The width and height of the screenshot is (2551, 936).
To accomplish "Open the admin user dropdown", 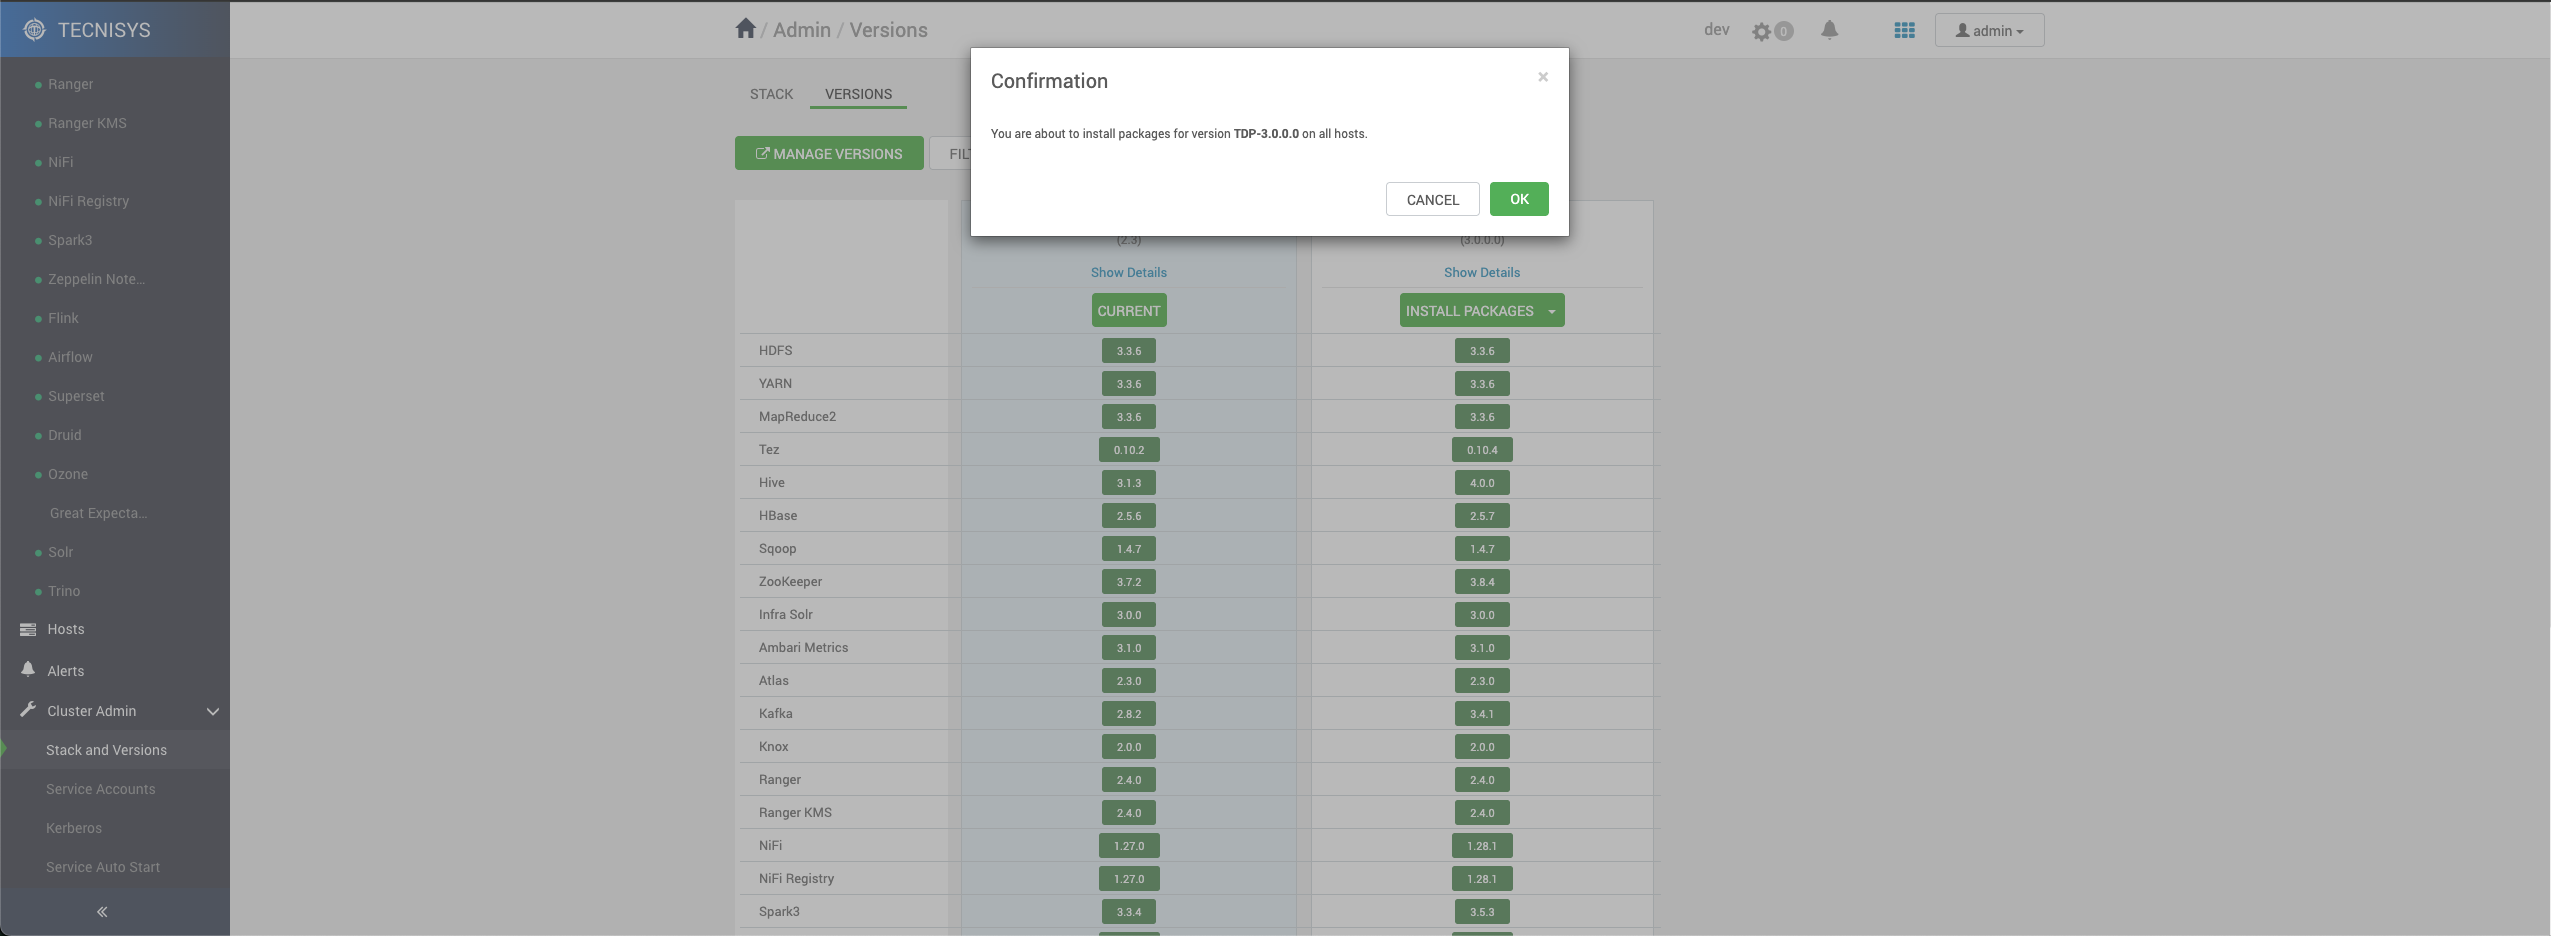I will 1989,31.
